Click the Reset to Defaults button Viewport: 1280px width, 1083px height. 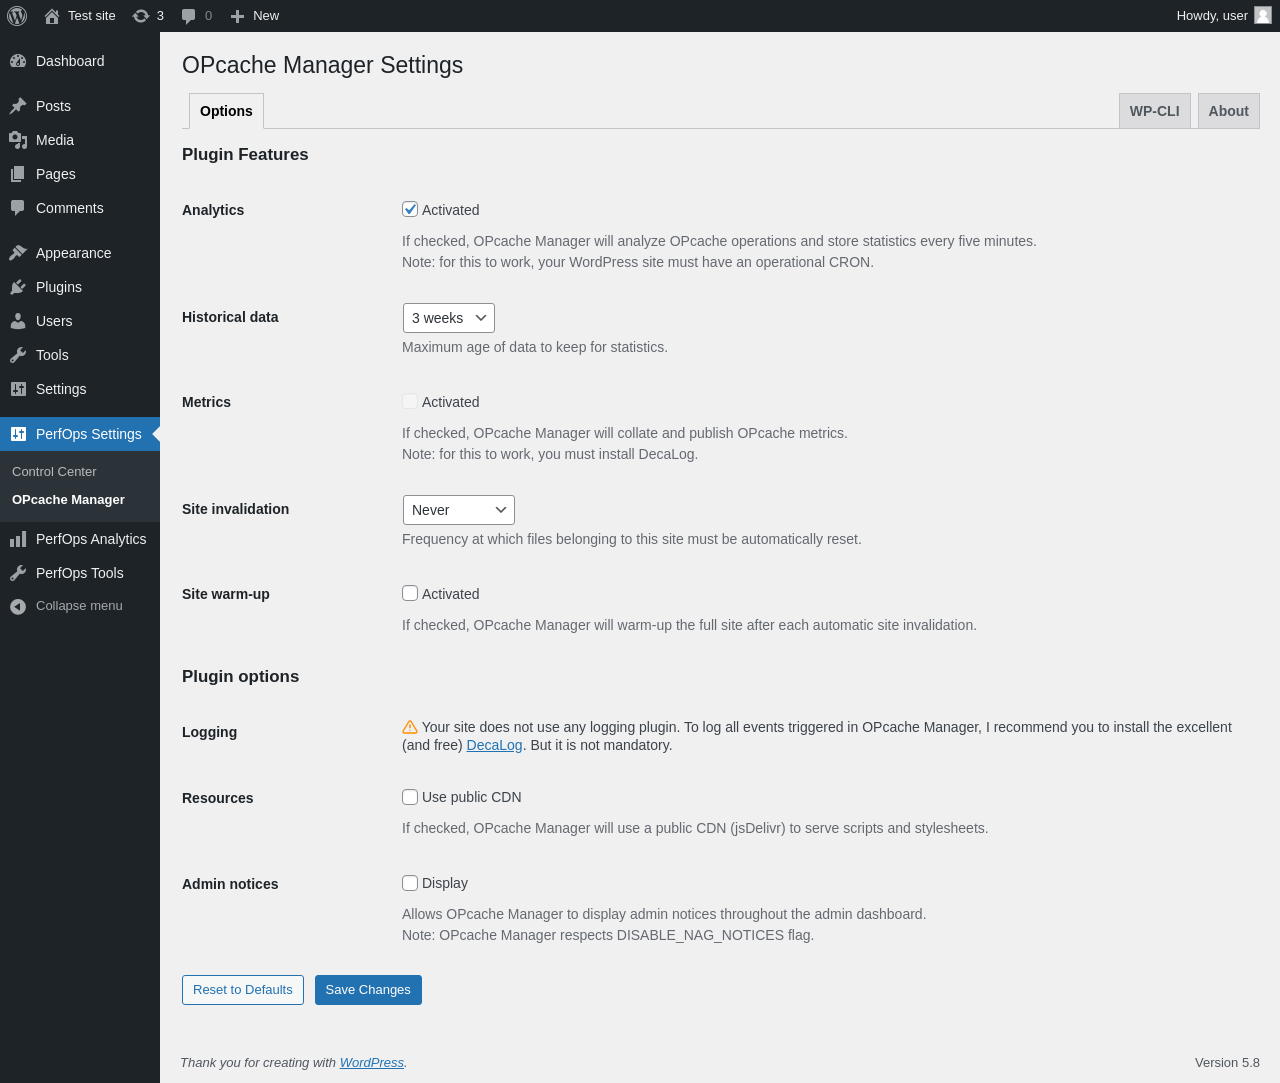[x=243, y=990]
